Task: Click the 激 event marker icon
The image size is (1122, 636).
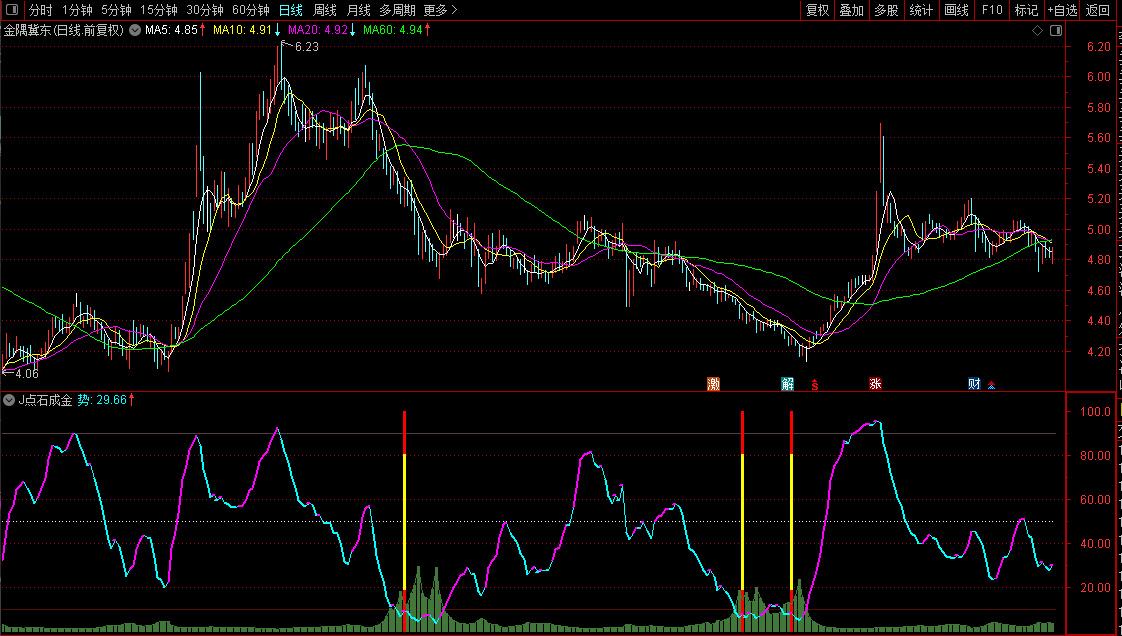Action: pos(713,384)
